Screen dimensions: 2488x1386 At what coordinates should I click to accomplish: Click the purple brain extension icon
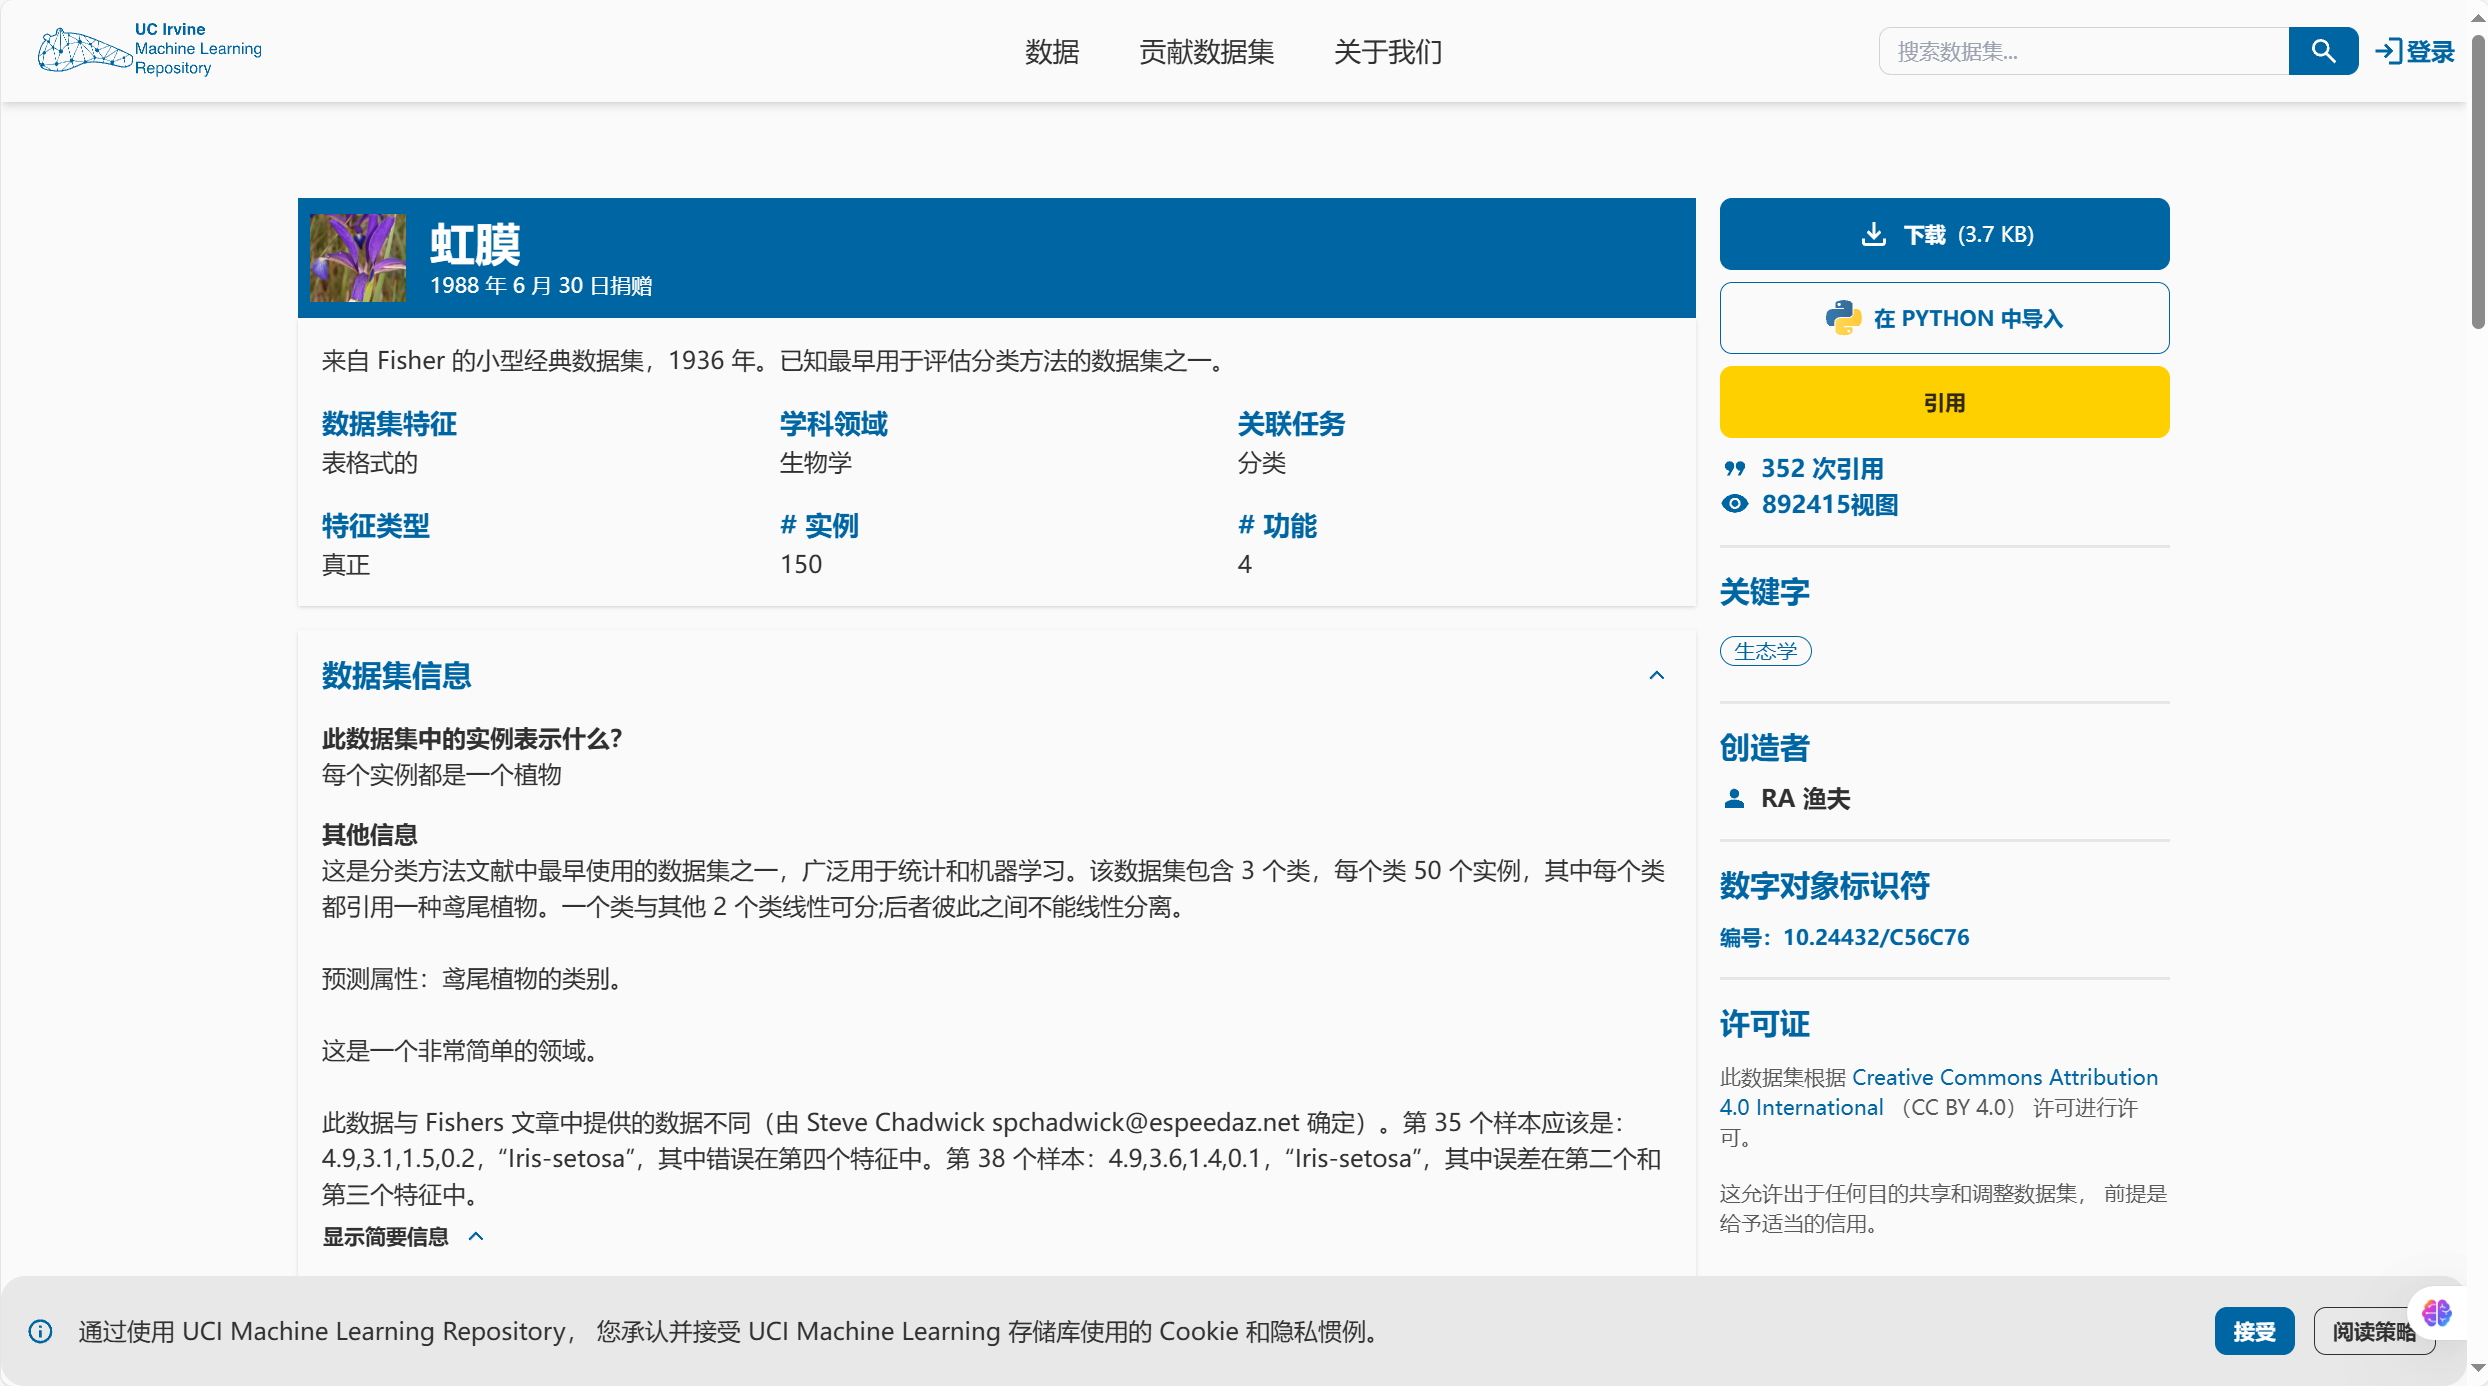(x=2436, y=1312)
